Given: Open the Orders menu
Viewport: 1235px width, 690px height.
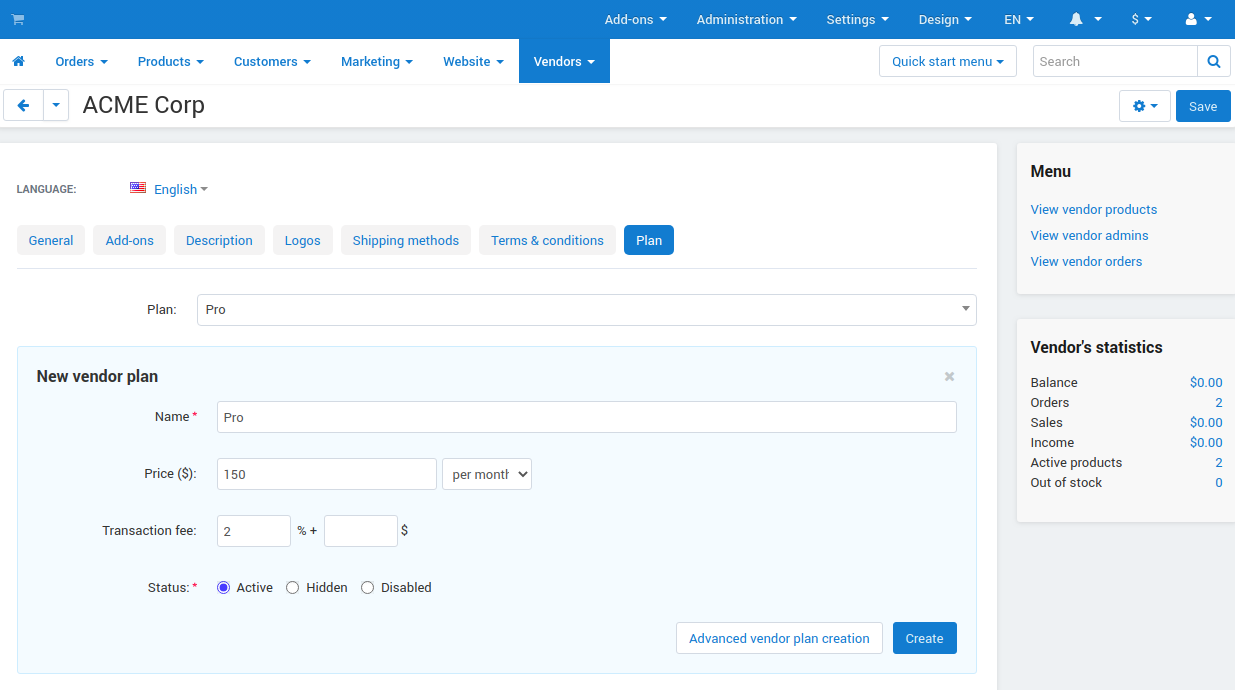Looking at the screenshot, I should (x=81, y=61).
